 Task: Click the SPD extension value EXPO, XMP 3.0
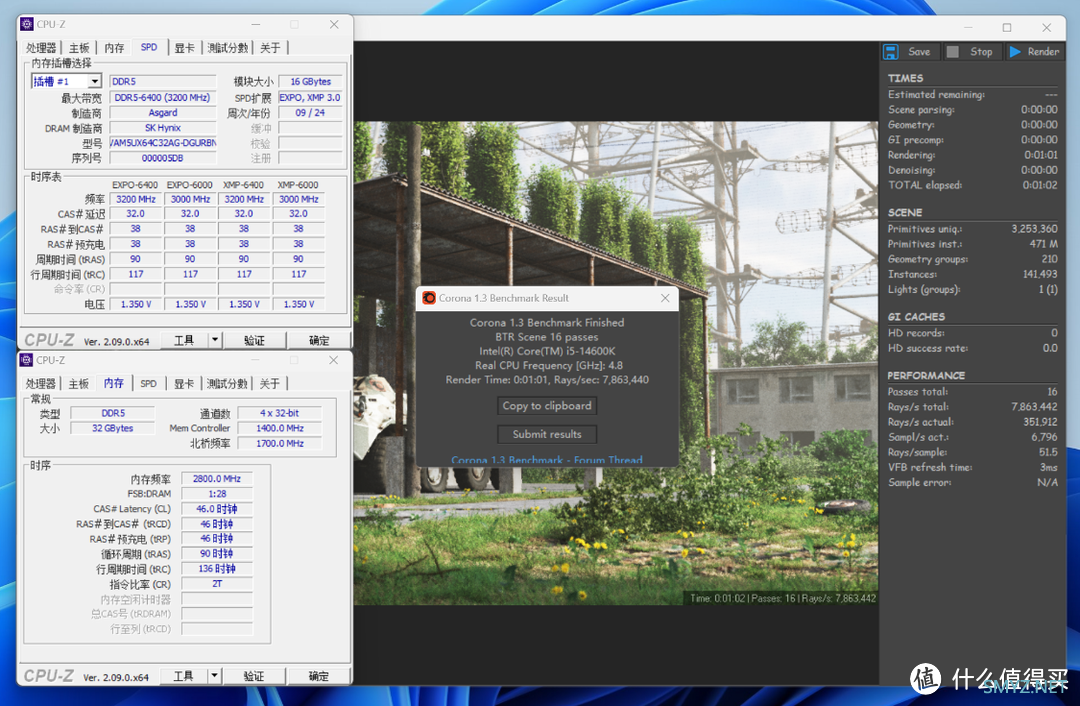coord(311,98)
